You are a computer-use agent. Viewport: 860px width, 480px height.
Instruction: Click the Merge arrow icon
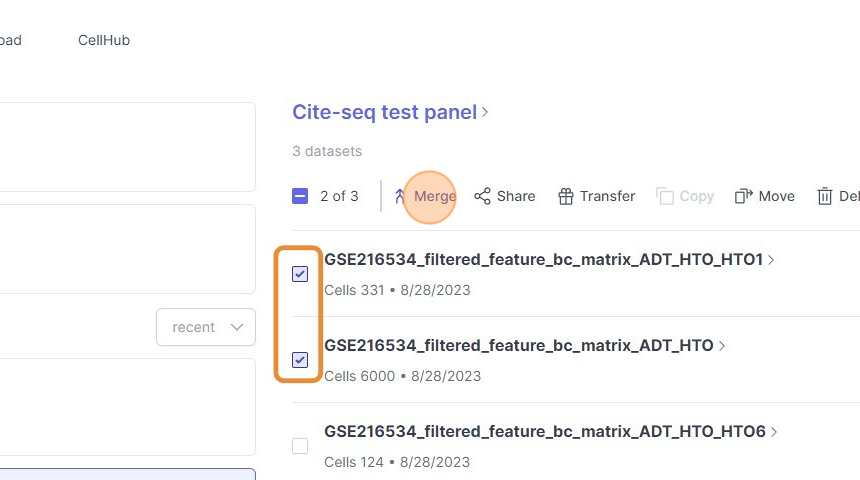[x=400, y=196]
